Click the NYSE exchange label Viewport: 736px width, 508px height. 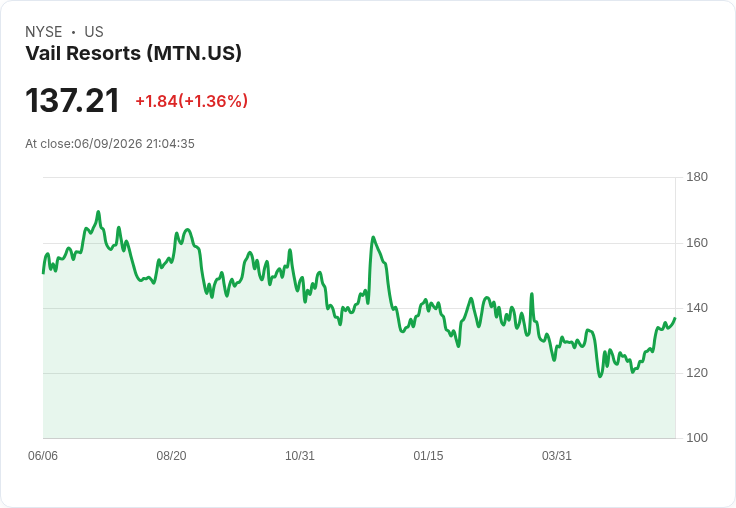pyautogui.click(x=44, y=32)
